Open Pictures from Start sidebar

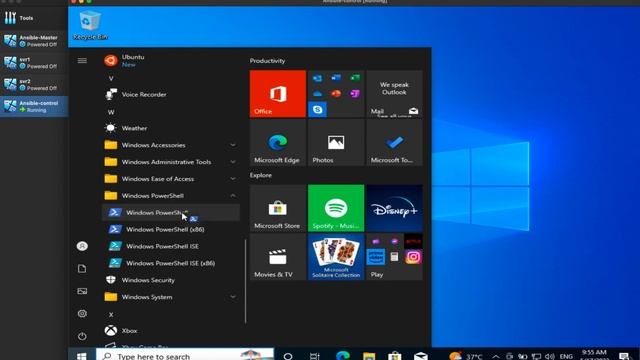point(82,291)
